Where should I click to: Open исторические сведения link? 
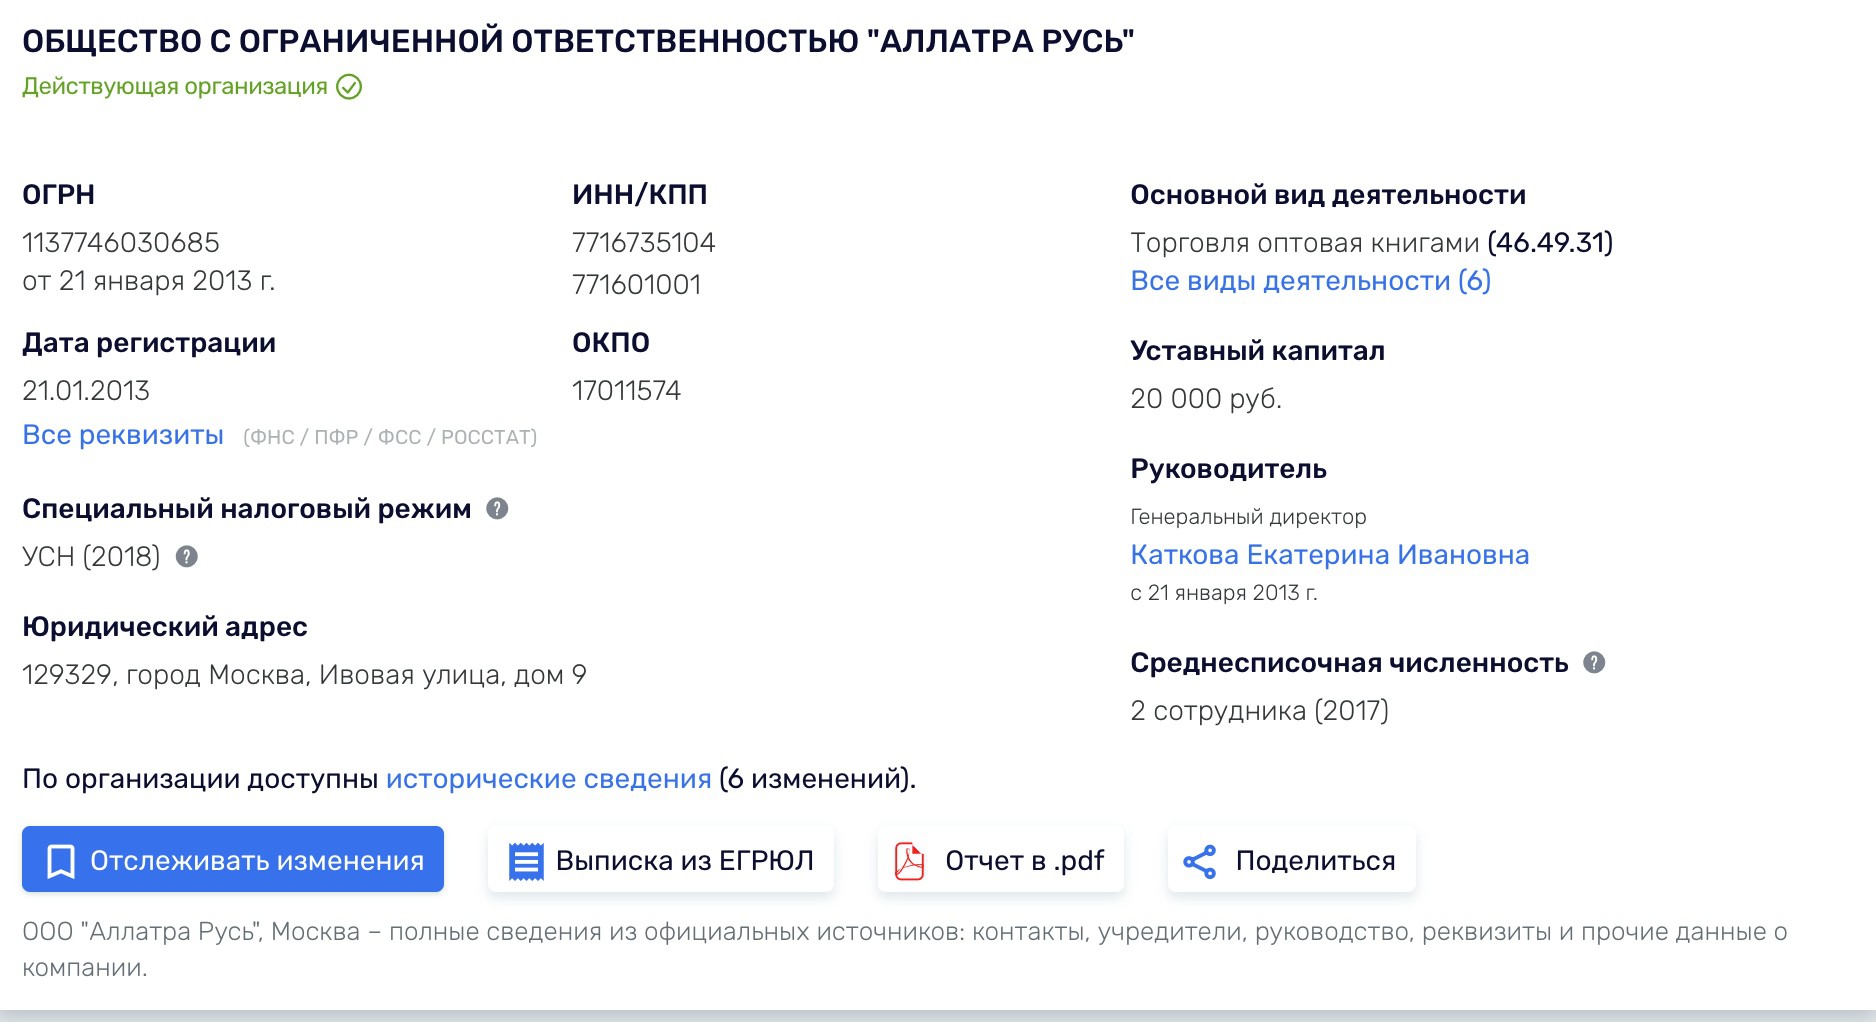coord(548,779)
